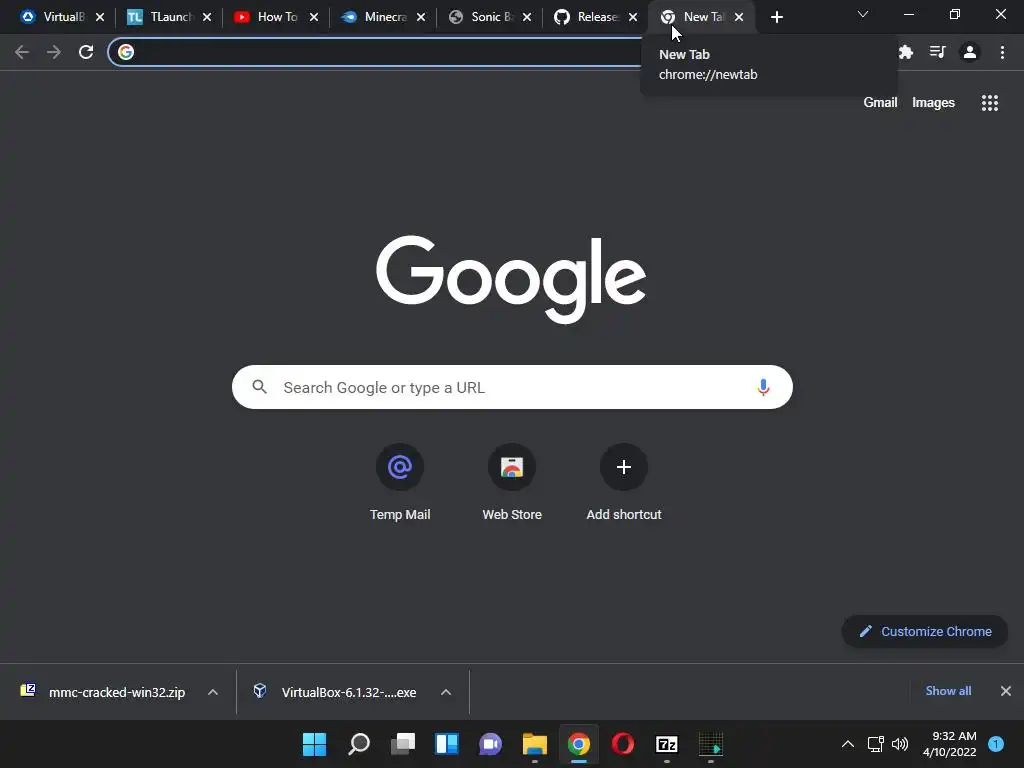Image resolution: width=1024 pixels, height=768 pixels.
Task: Open a new tab with plus button
Action: point(776,18)
